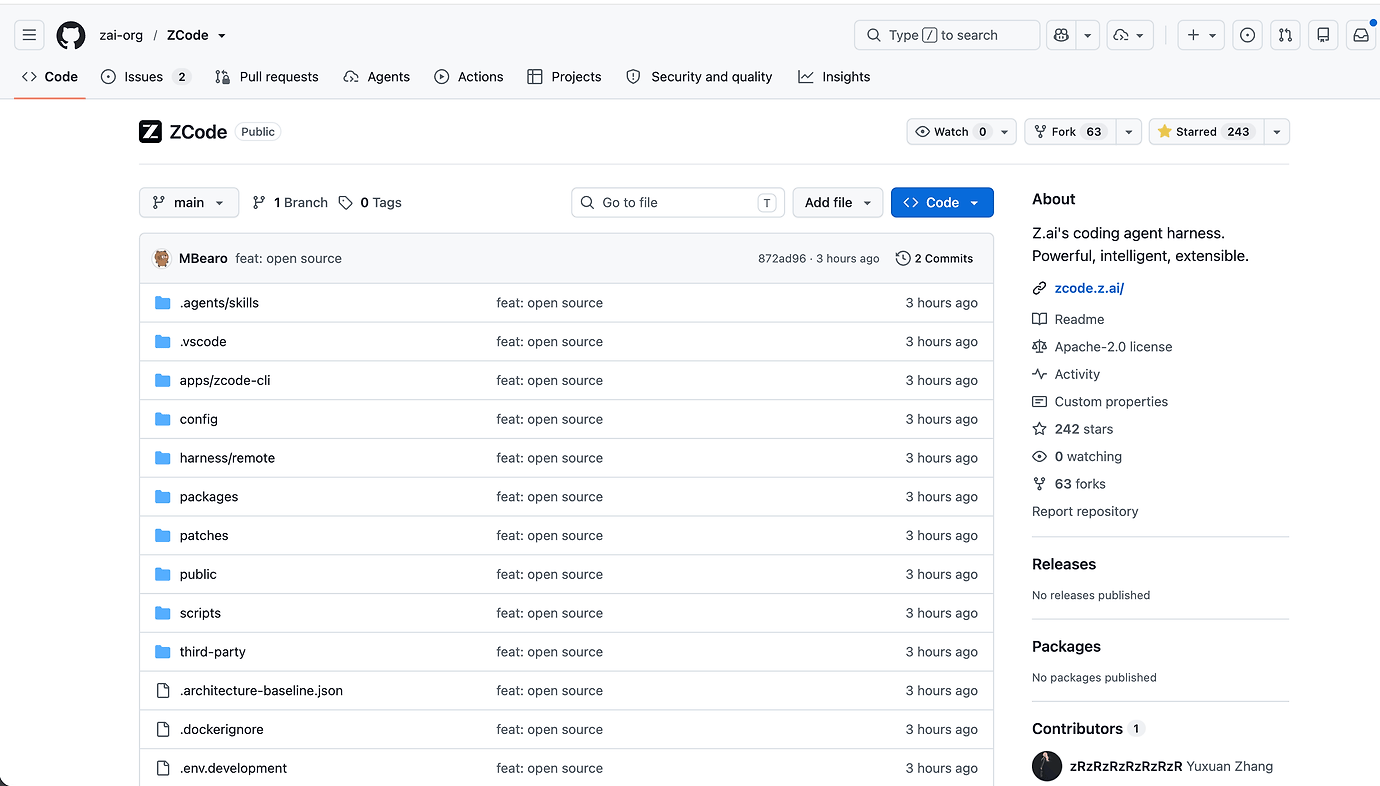The image size is (1380, 786).
Task: Open the create new plus dropdown
Action: pos(1201,35)
